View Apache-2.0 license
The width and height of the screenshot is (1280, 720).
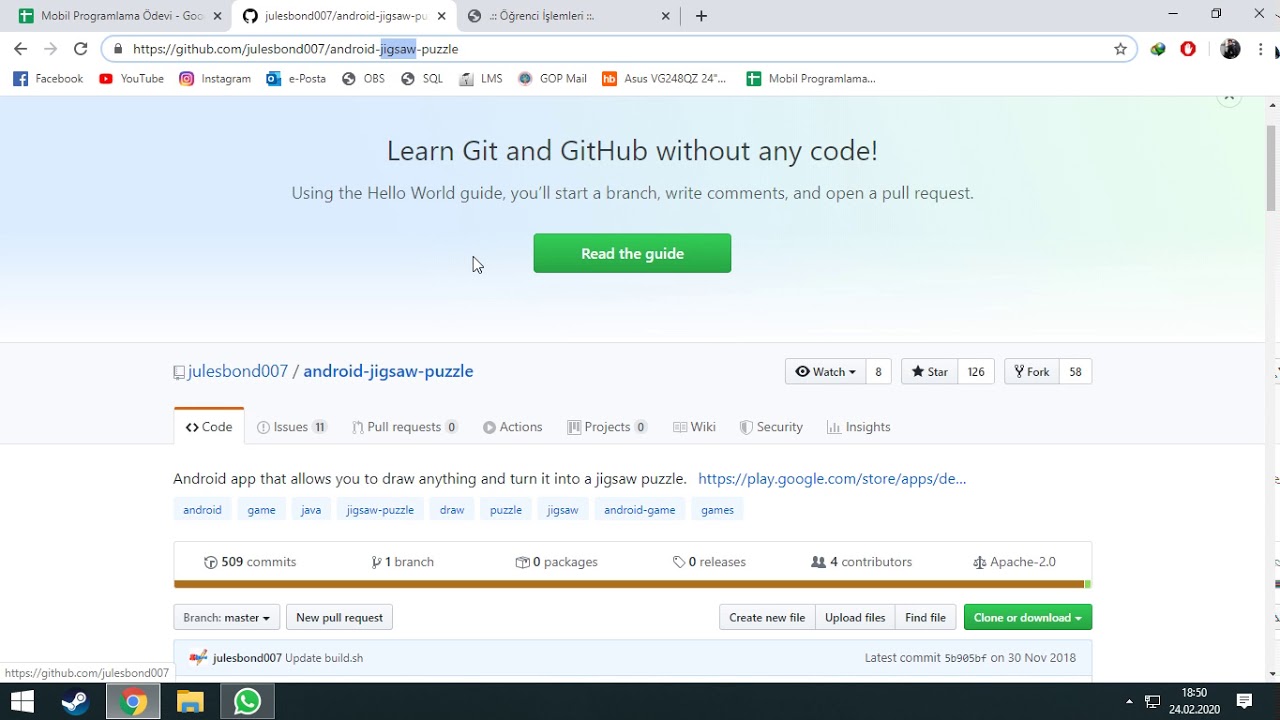(1014, 562)
